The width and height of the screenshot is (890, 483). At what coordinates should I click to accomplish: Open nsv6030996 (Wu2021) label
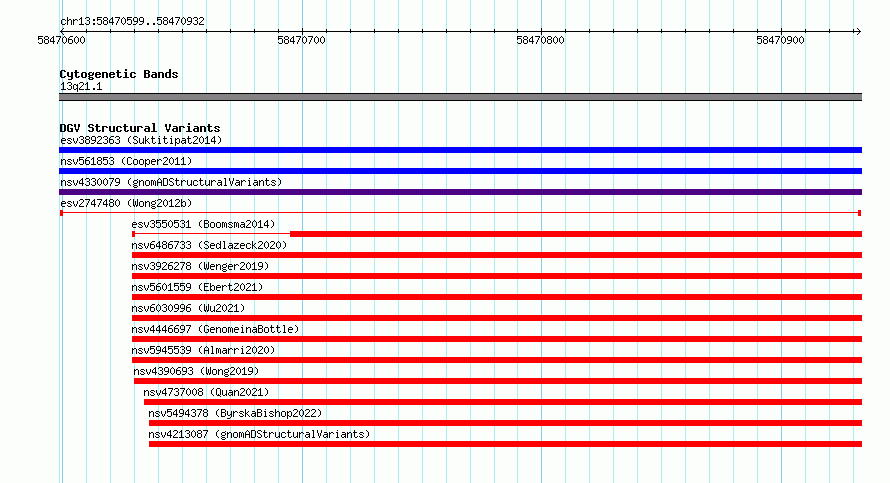click(188, 308)
